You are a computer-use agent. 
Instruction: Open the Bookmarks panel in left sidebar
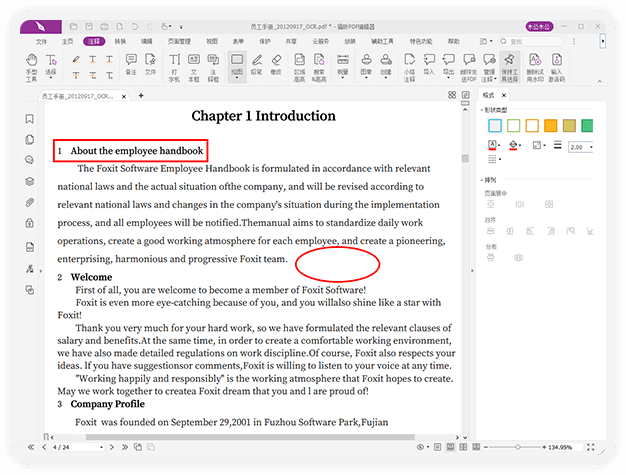[30, 119]
